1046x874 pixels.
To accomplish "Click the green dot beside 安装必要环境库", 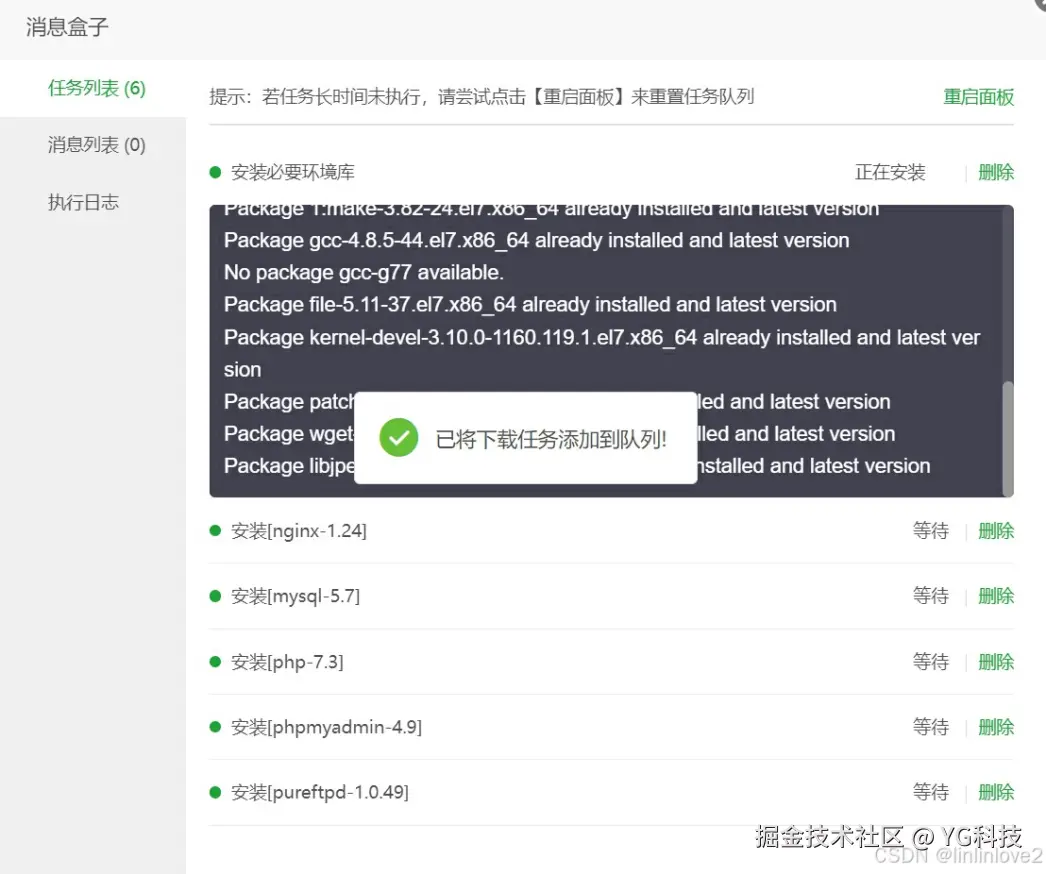I will (x=215, y=172).
